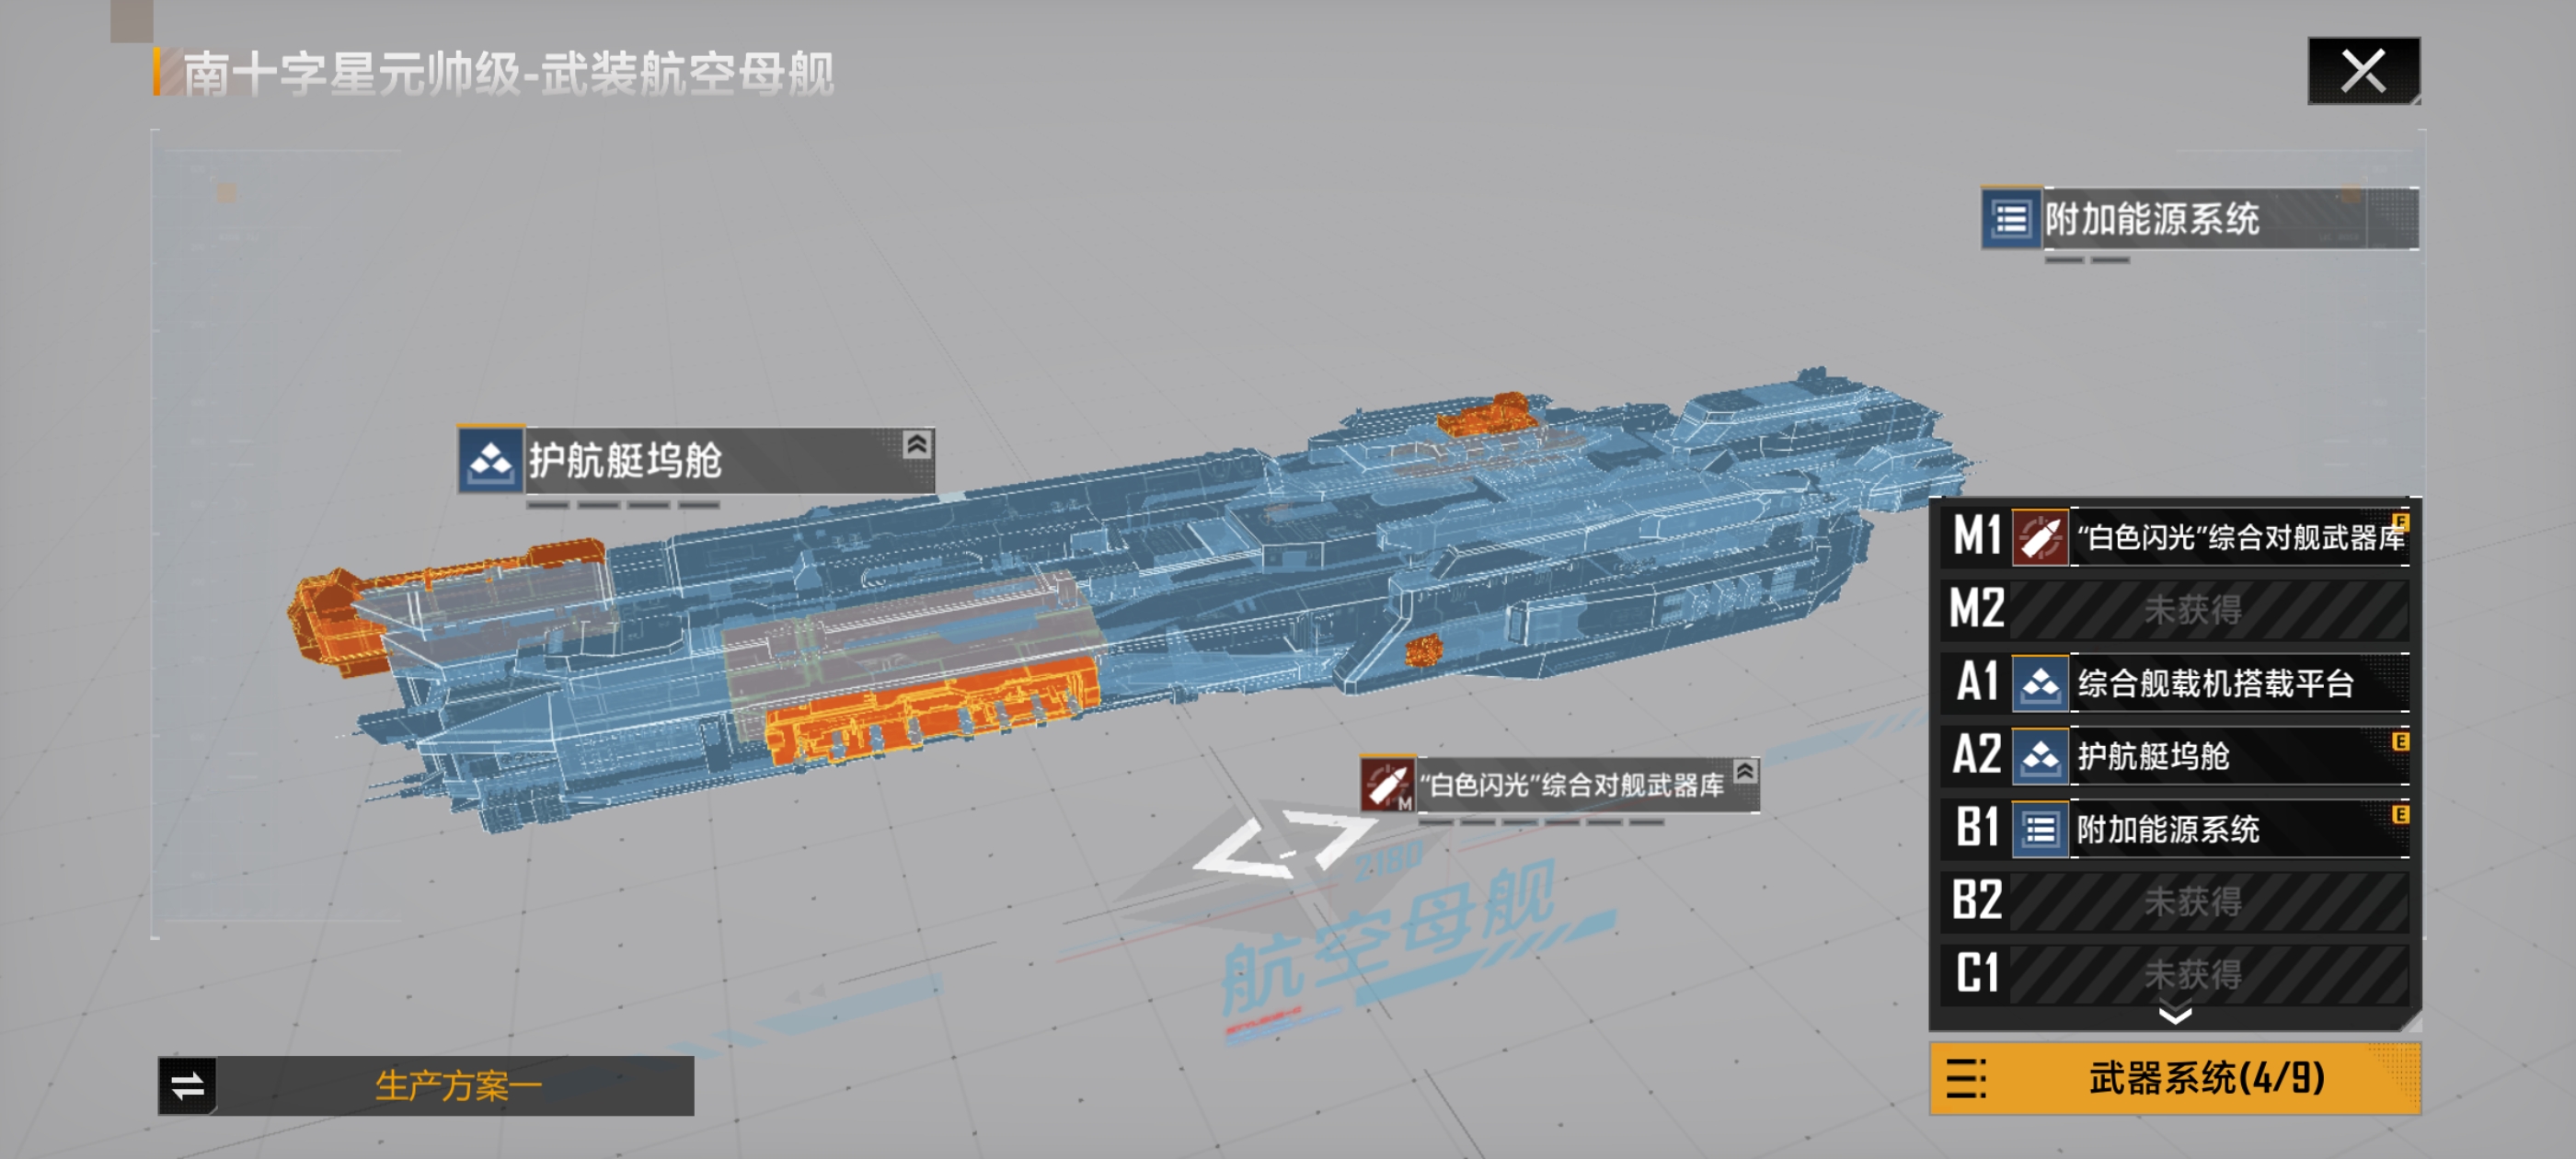Expand the module list with the down chevron
Image resolution: width=2576 pixels, height=1159 pixels.
(2174, 1016)
